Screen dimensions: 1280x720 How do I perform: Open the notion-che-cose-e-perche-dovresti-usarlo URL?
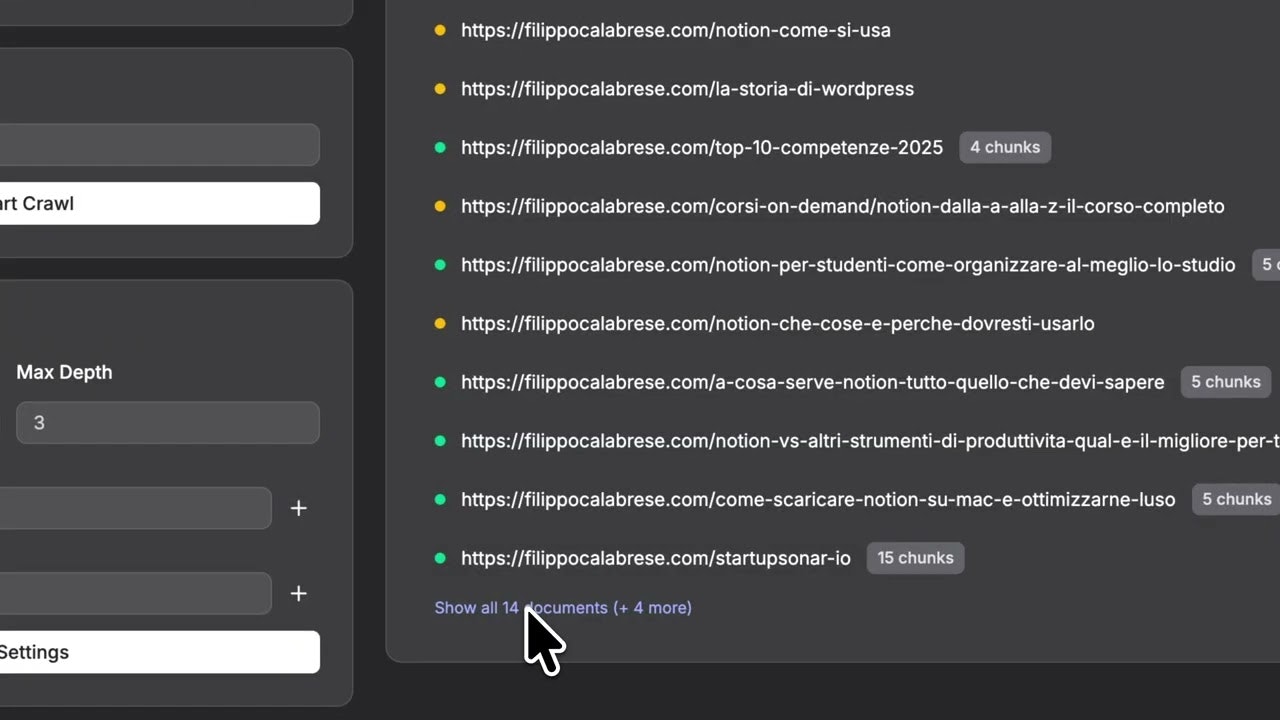click(x=778, y=324)
